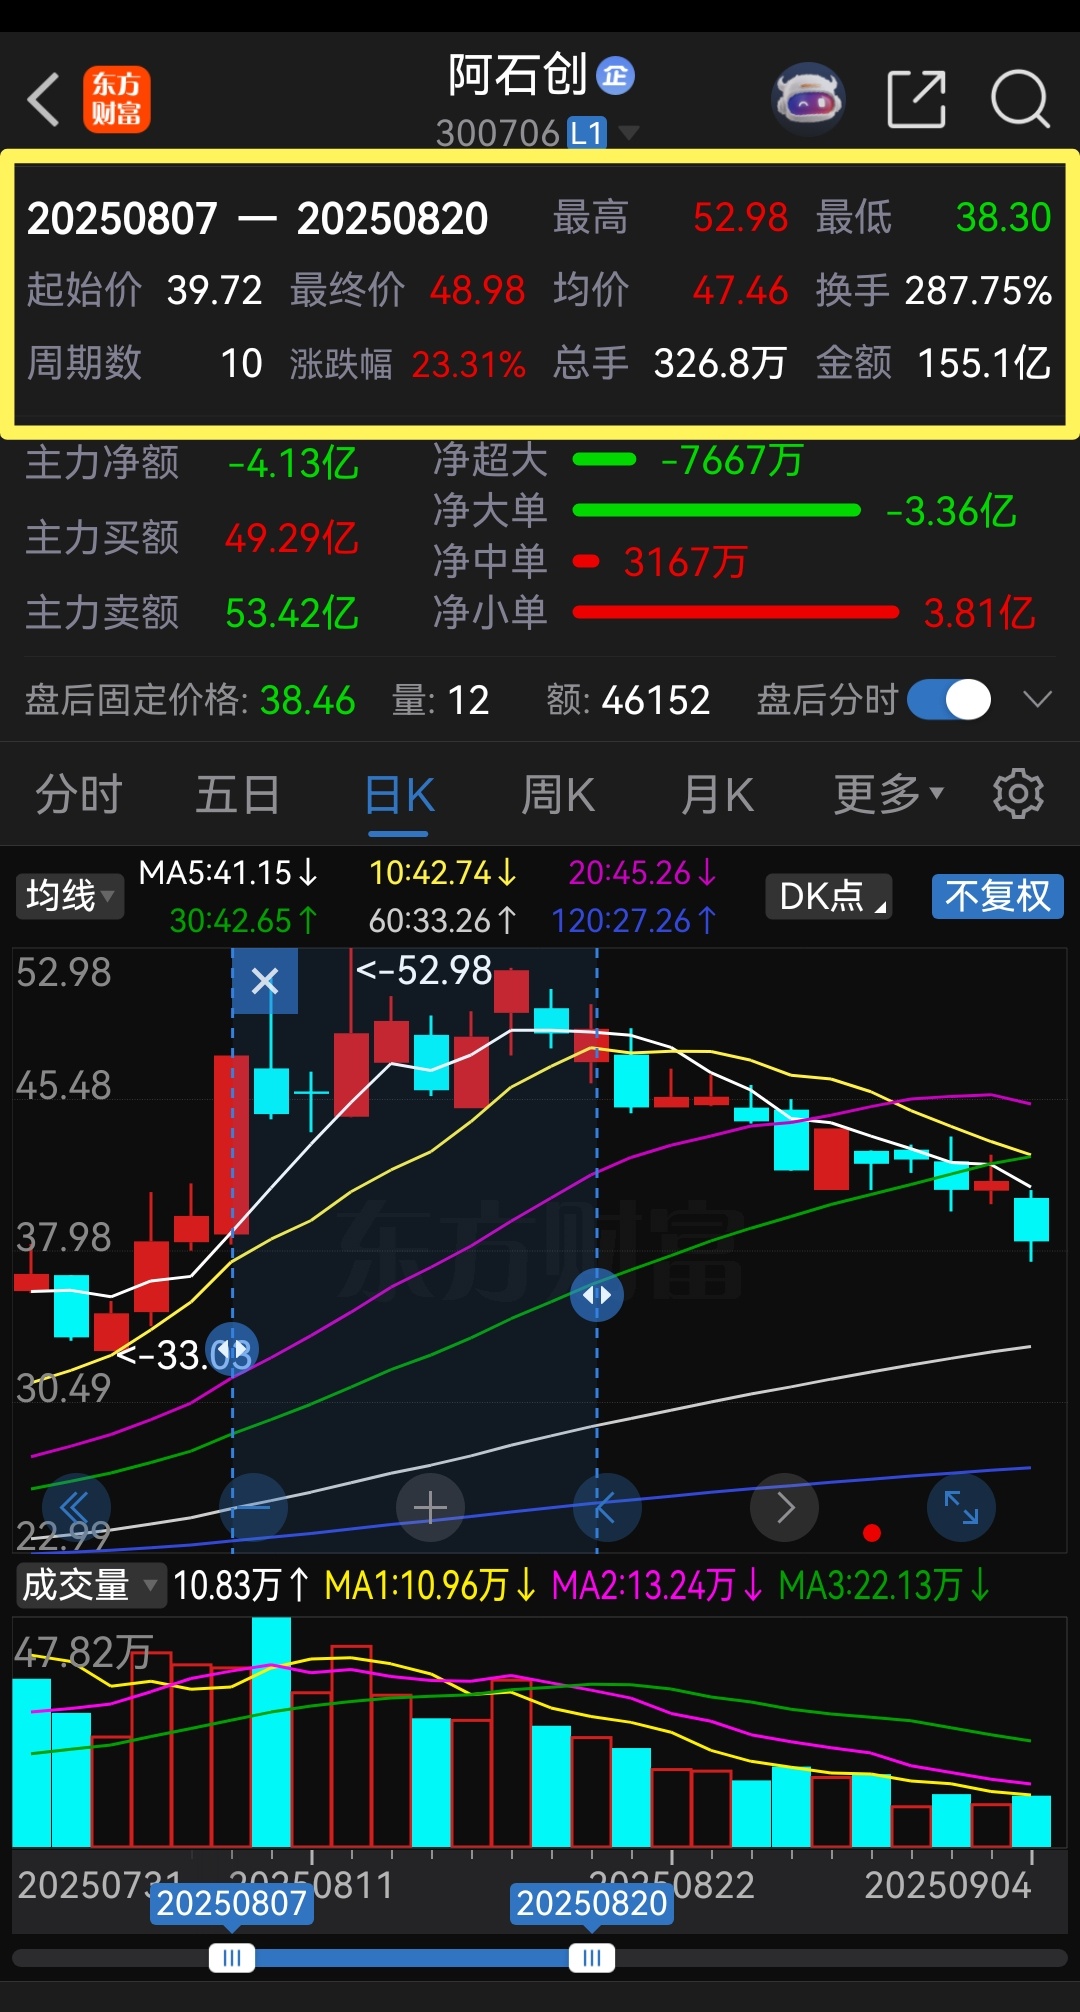Tap the double-left fast scroll icon

click(76, 1507)
